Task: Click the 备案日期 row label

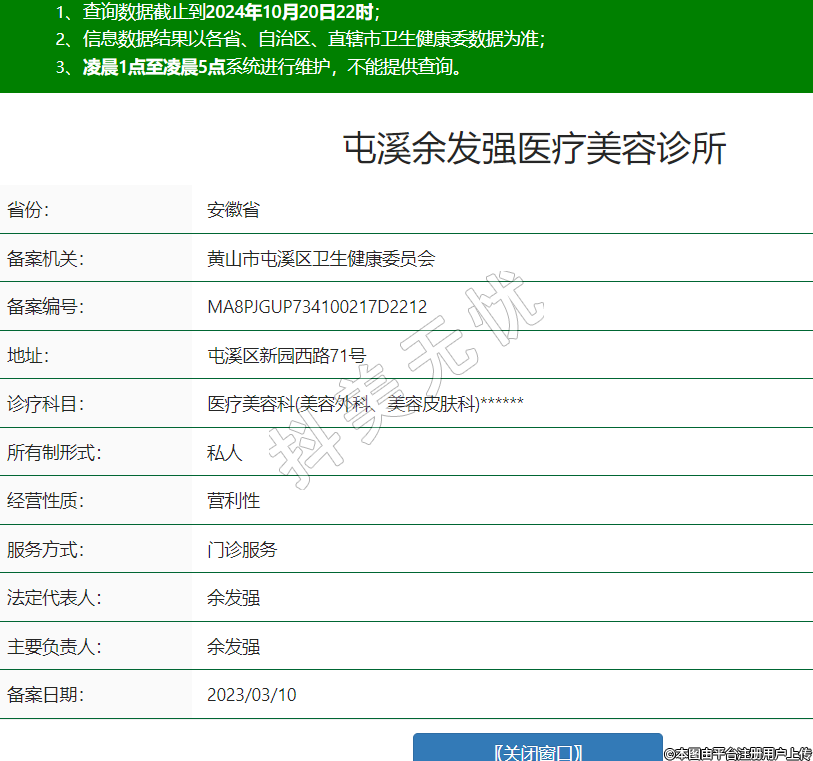Action: pyautogui.click(x=46, y=695)
